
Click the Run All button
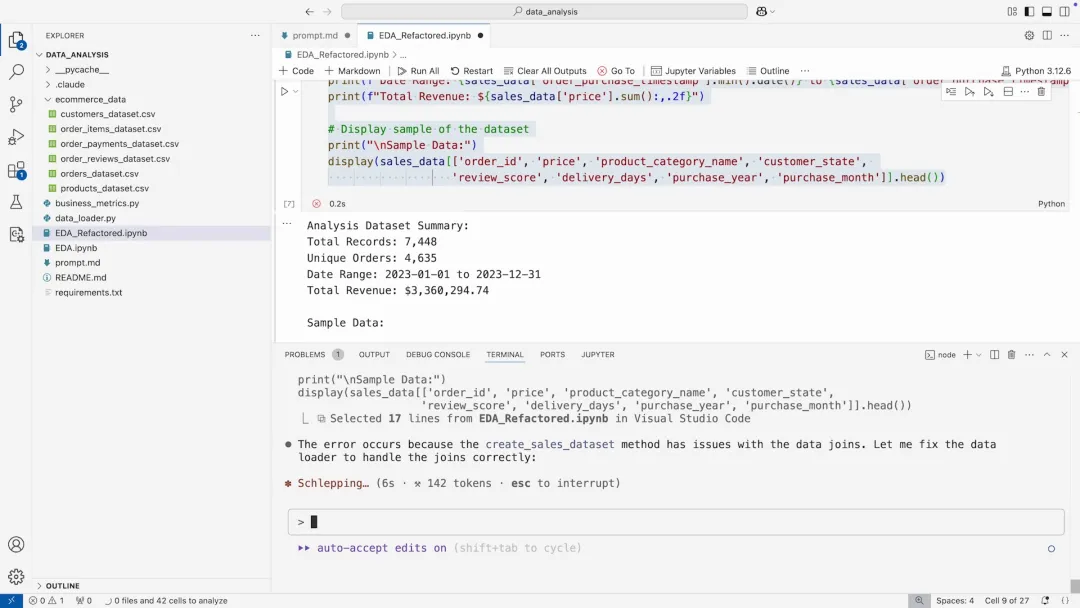point(418,71)
